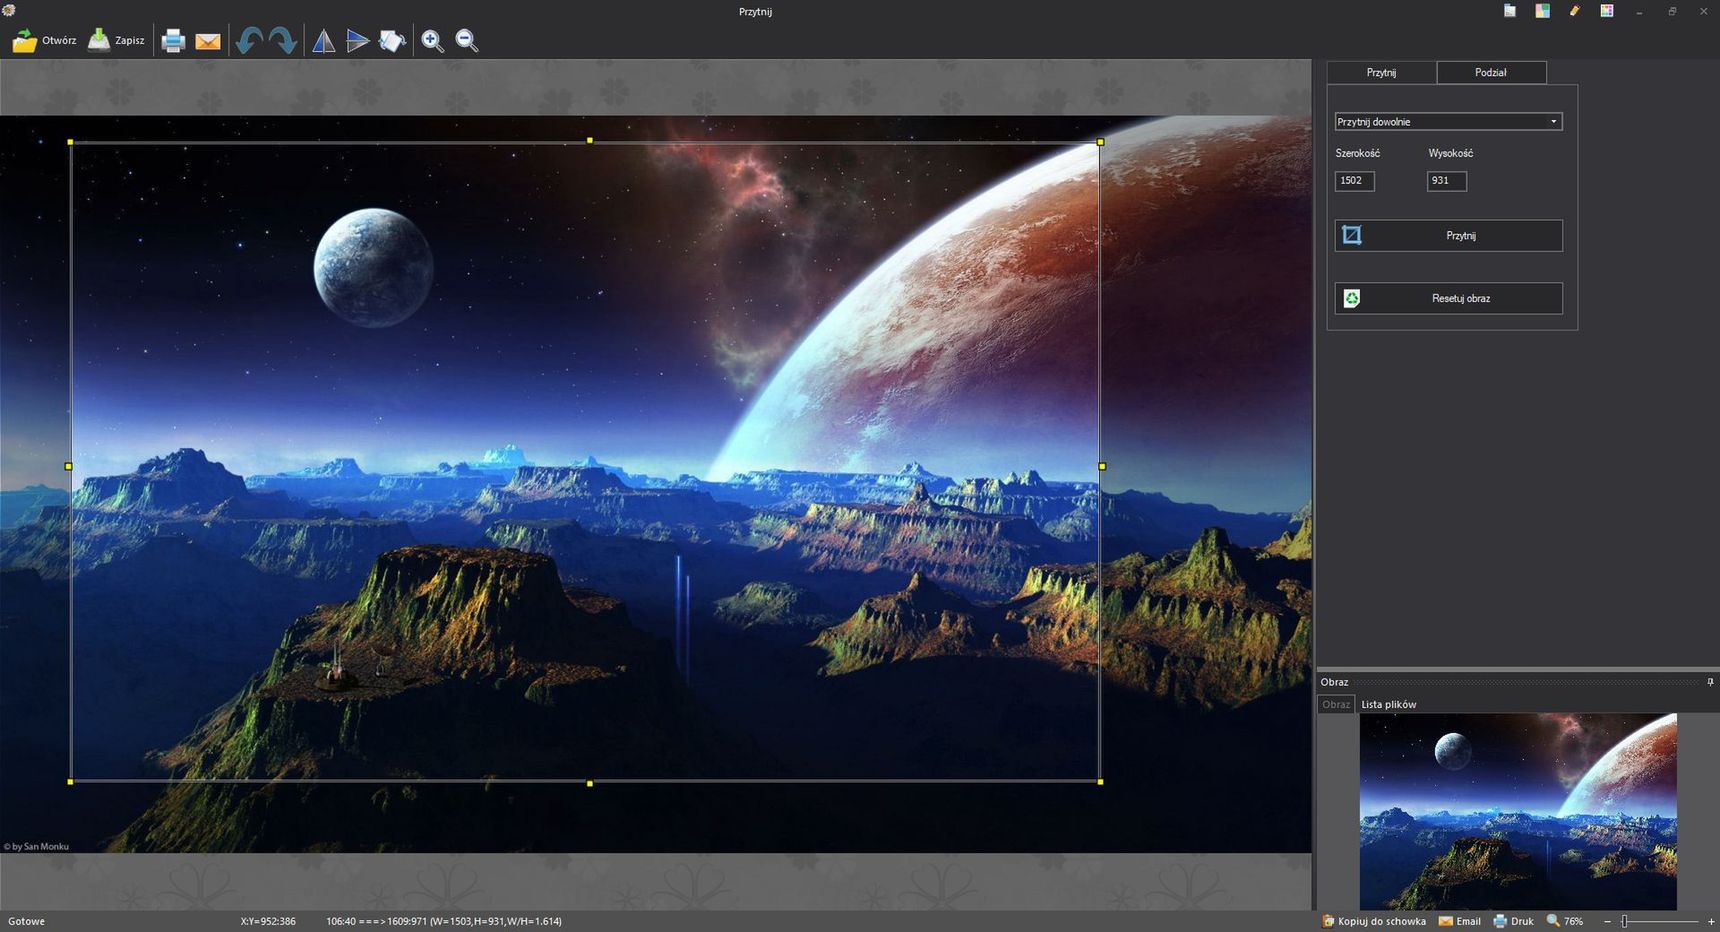Click the Otwórz (open) folder icon
Screen dimensions: 1720x932
tap(24, 41)
